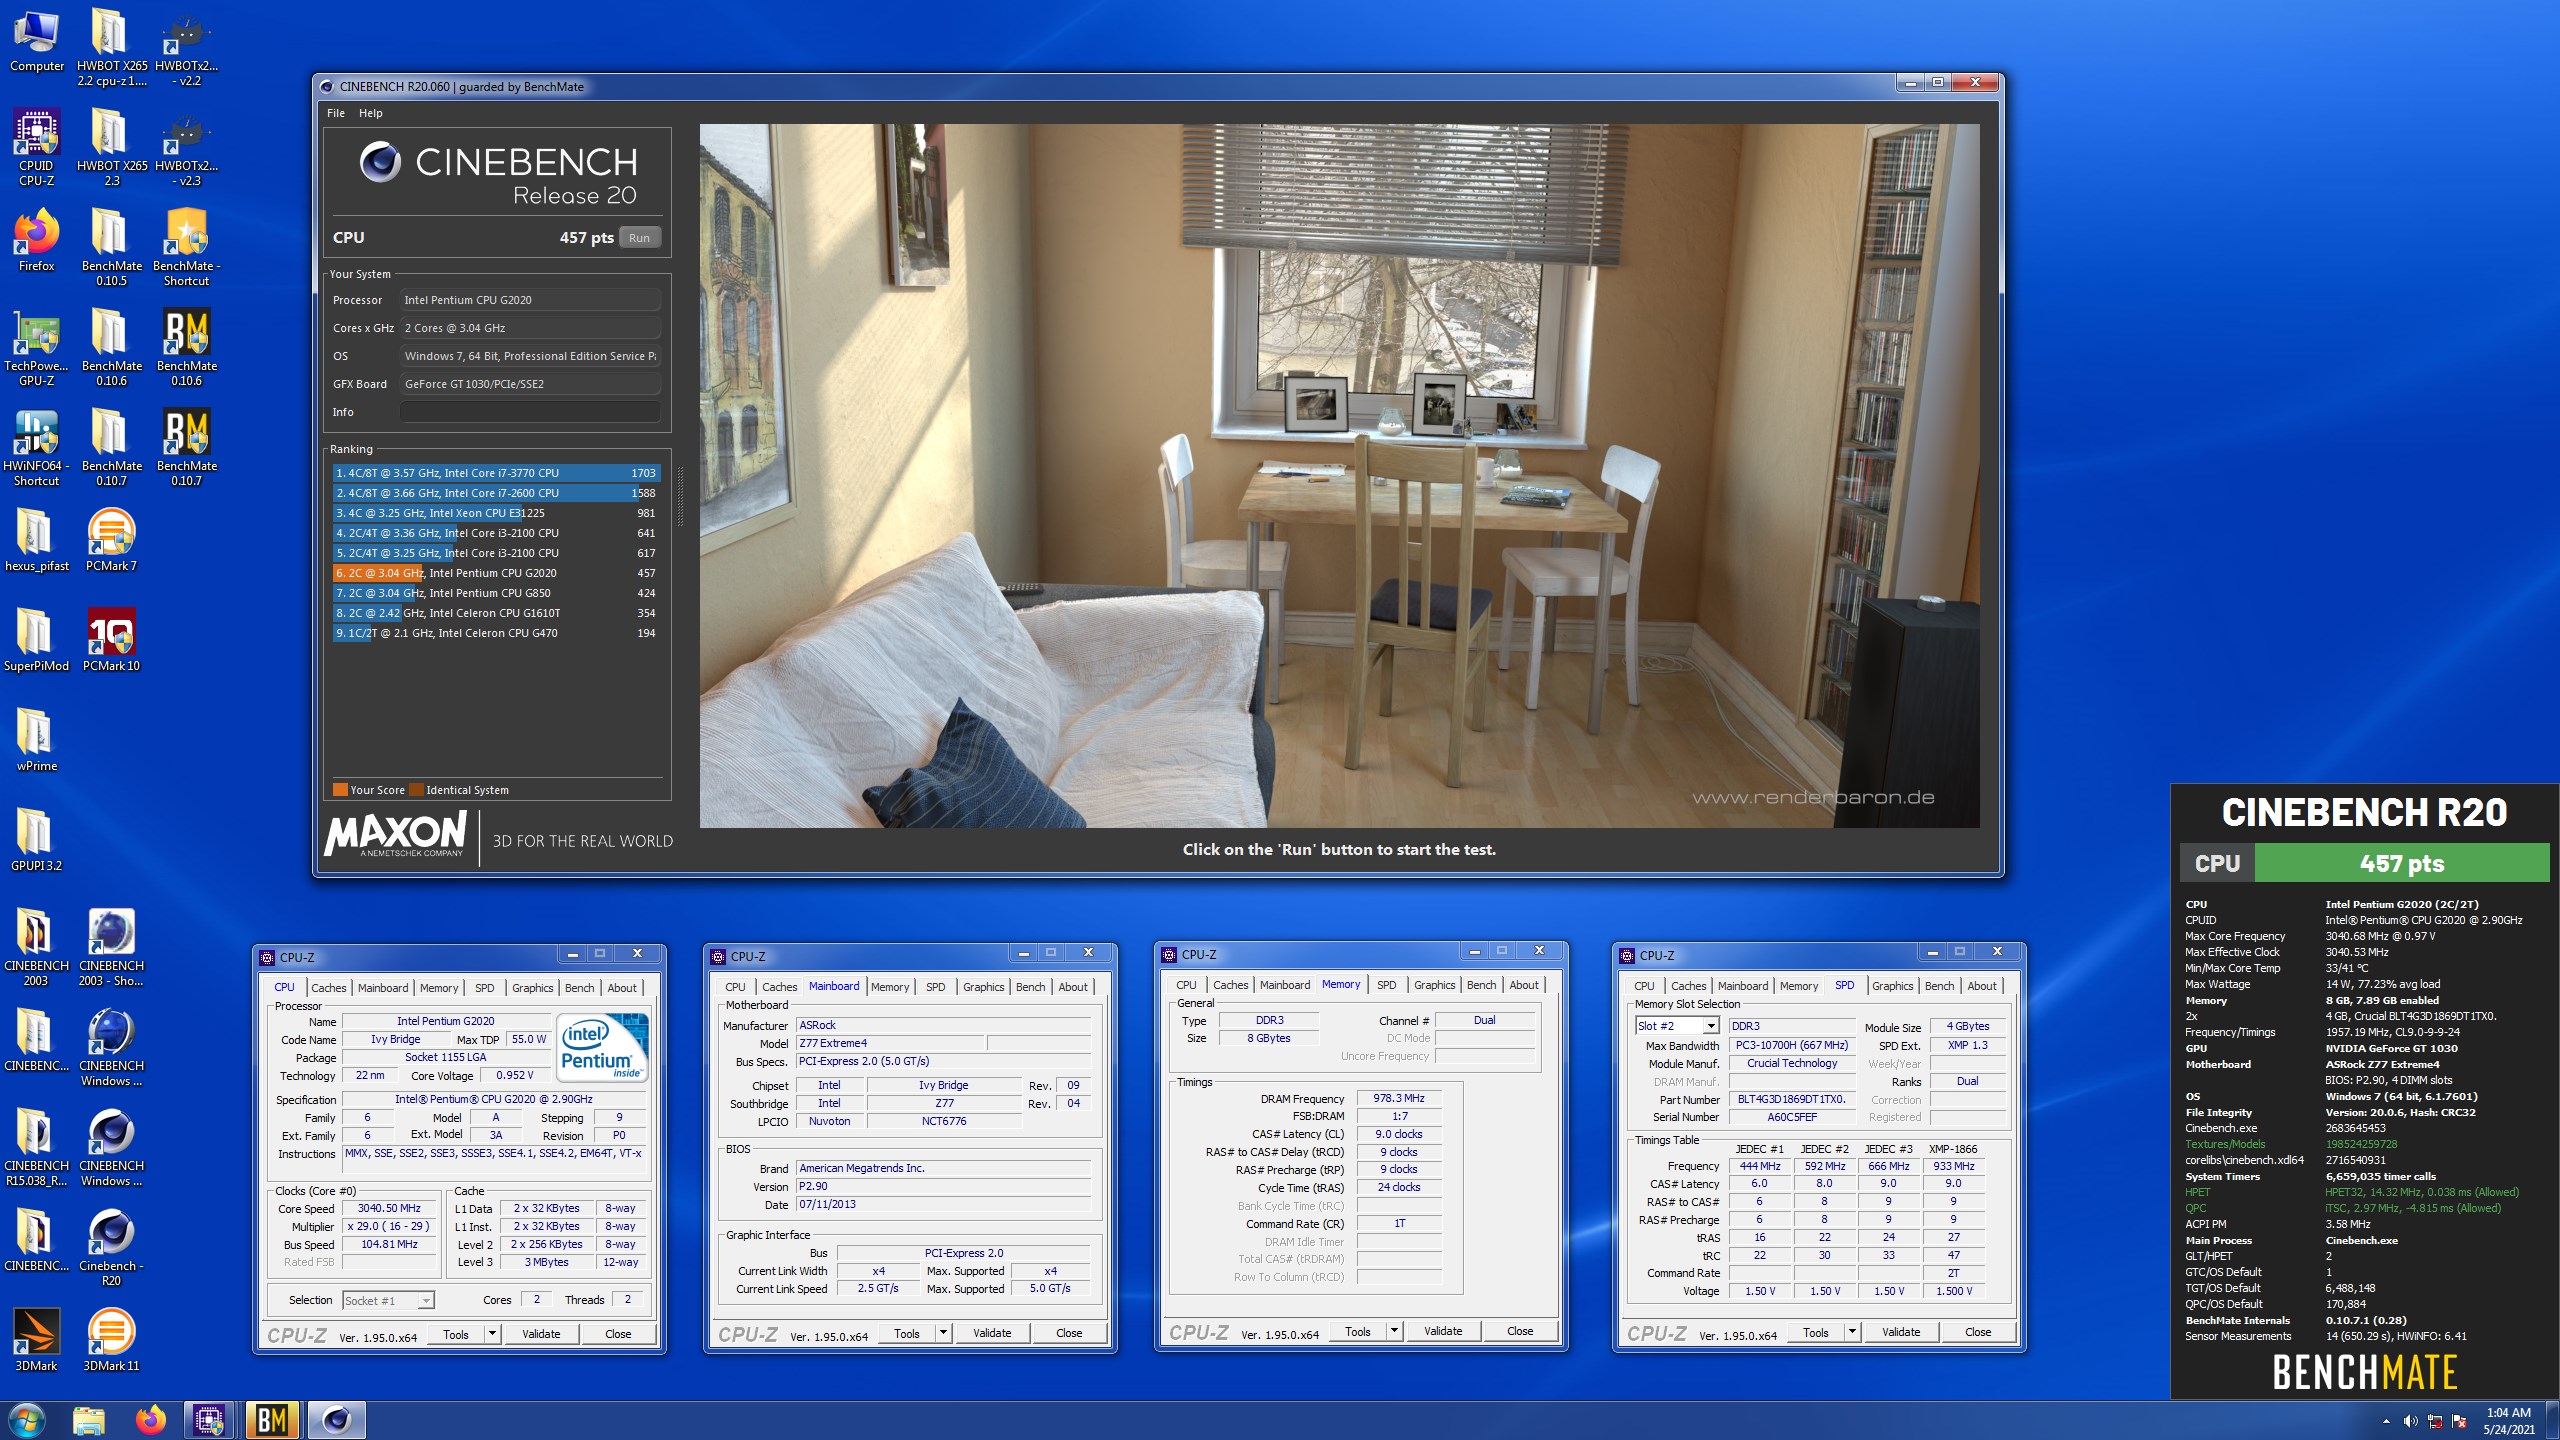This screenshot has height=1440, width=2560.
Task: Open Bench tab in first CPU-Z window
Action: [579, 988]
